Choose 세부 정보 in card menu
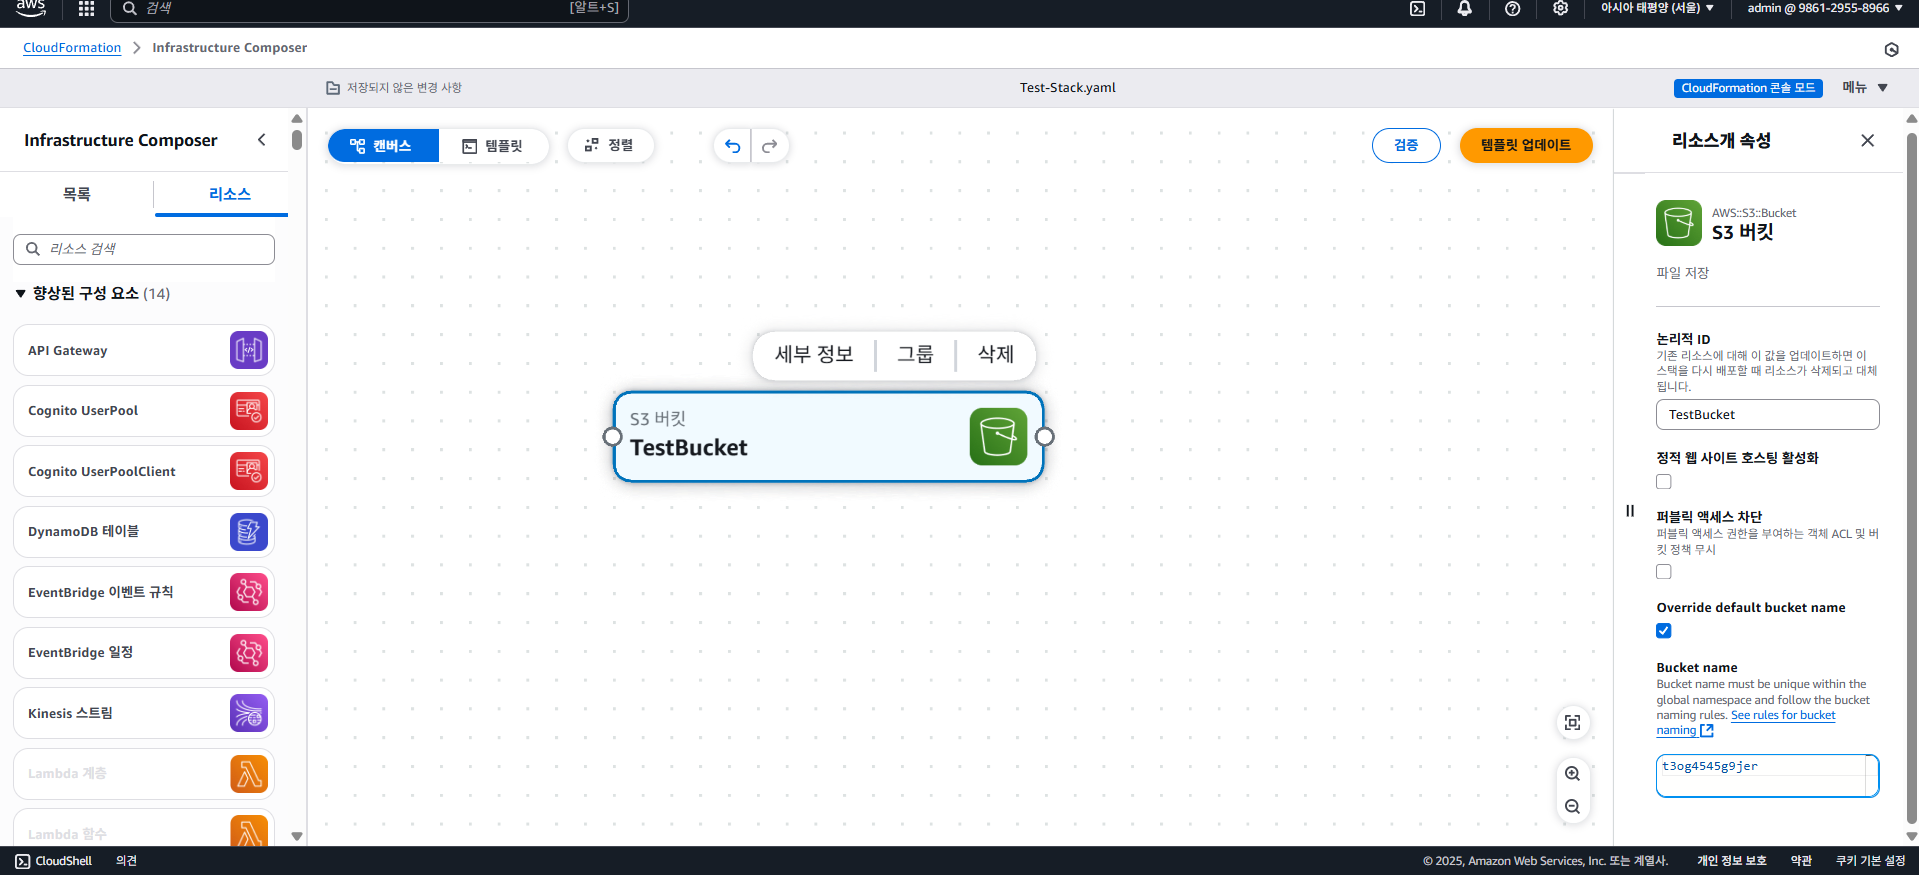Viewport: 1919px width, 875px height. pyautogui.click(x=814, y=355)
